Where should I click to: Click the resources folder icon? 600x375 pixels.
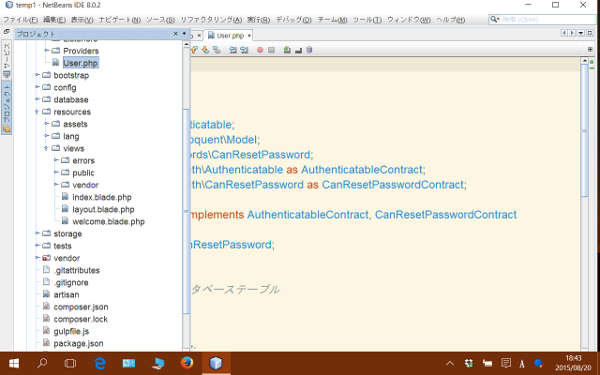click(x=46, y=111)
